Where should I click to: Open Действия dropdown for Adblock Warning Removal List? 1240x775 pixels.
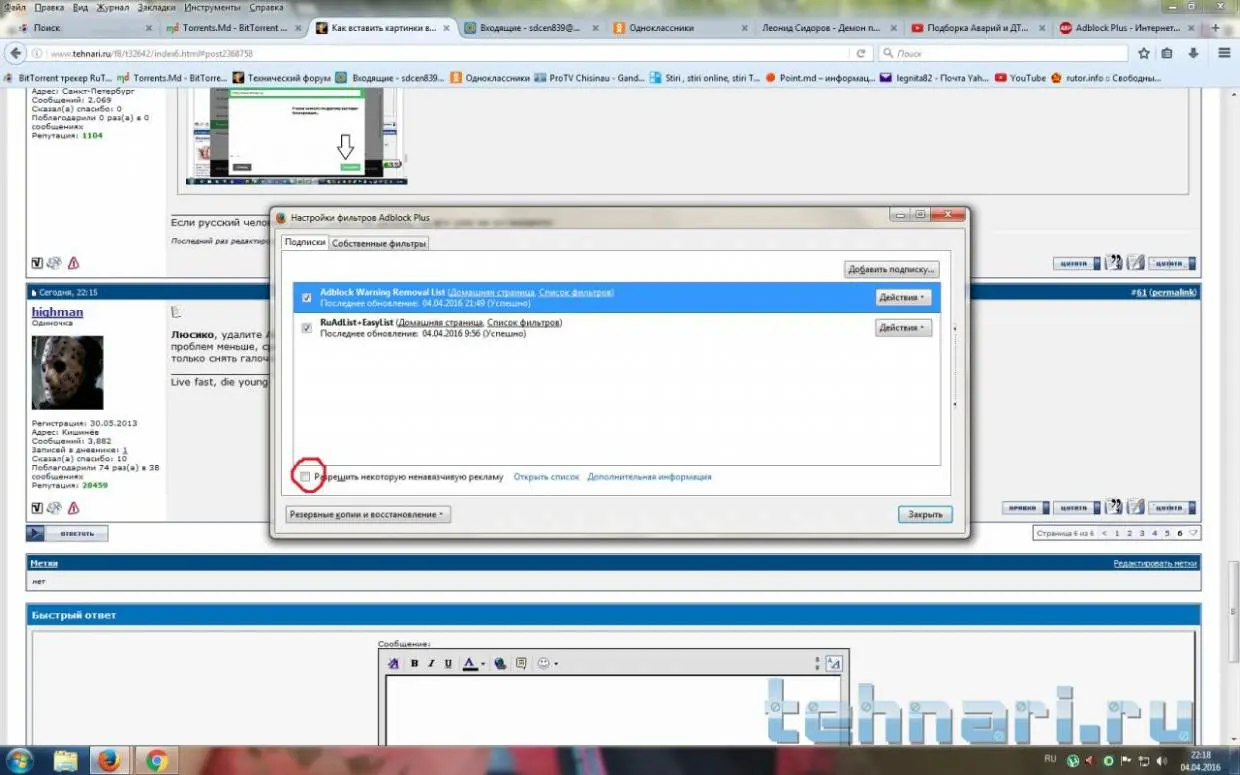tap(903, 297)
